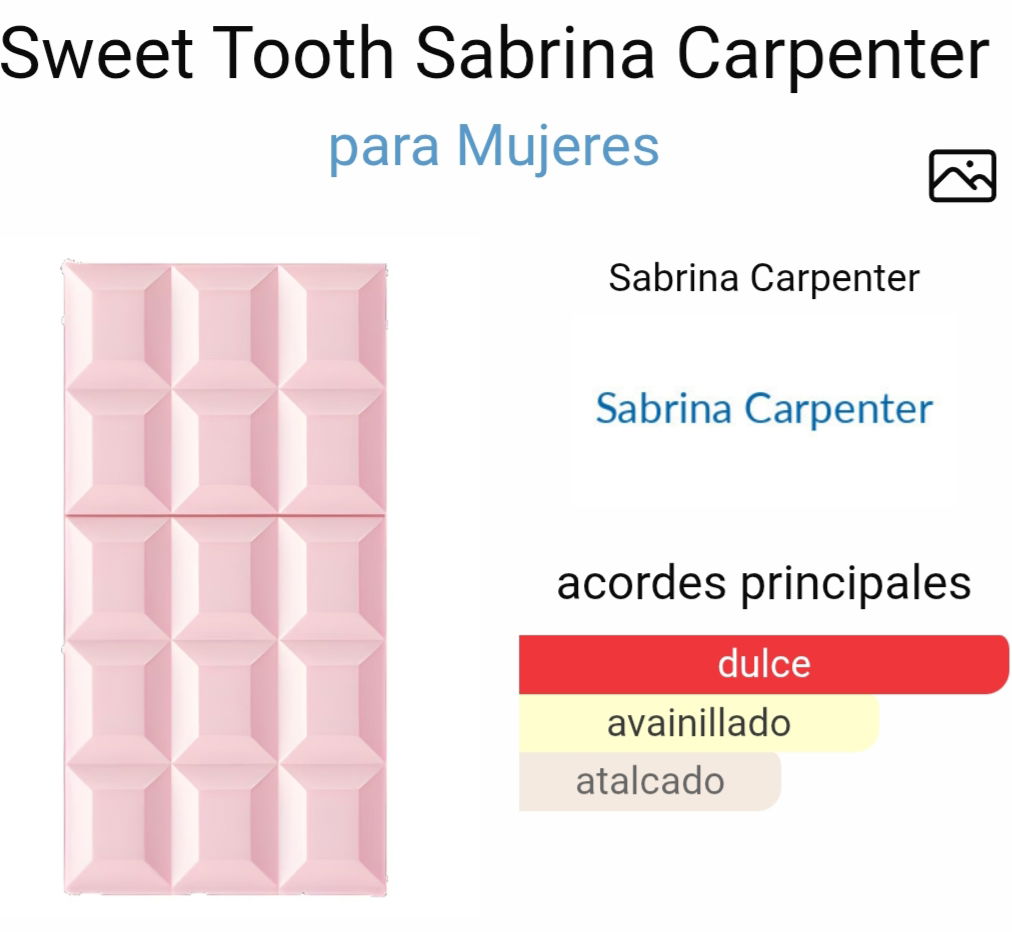Select the beige 'atalcado' accord bar

pos(650,781)
